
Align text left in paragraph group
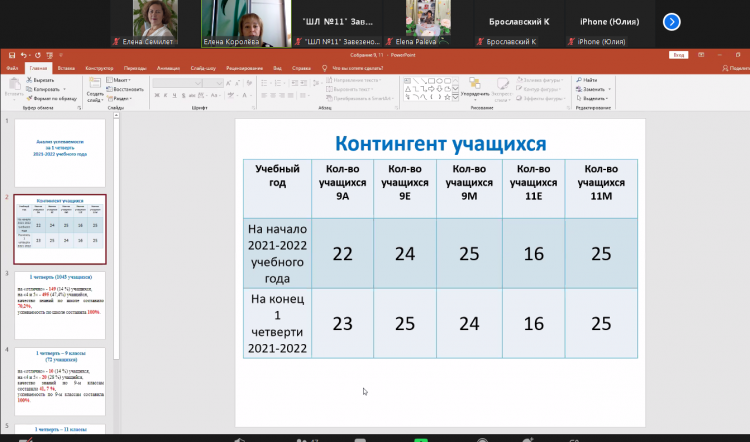pos(264,95)
